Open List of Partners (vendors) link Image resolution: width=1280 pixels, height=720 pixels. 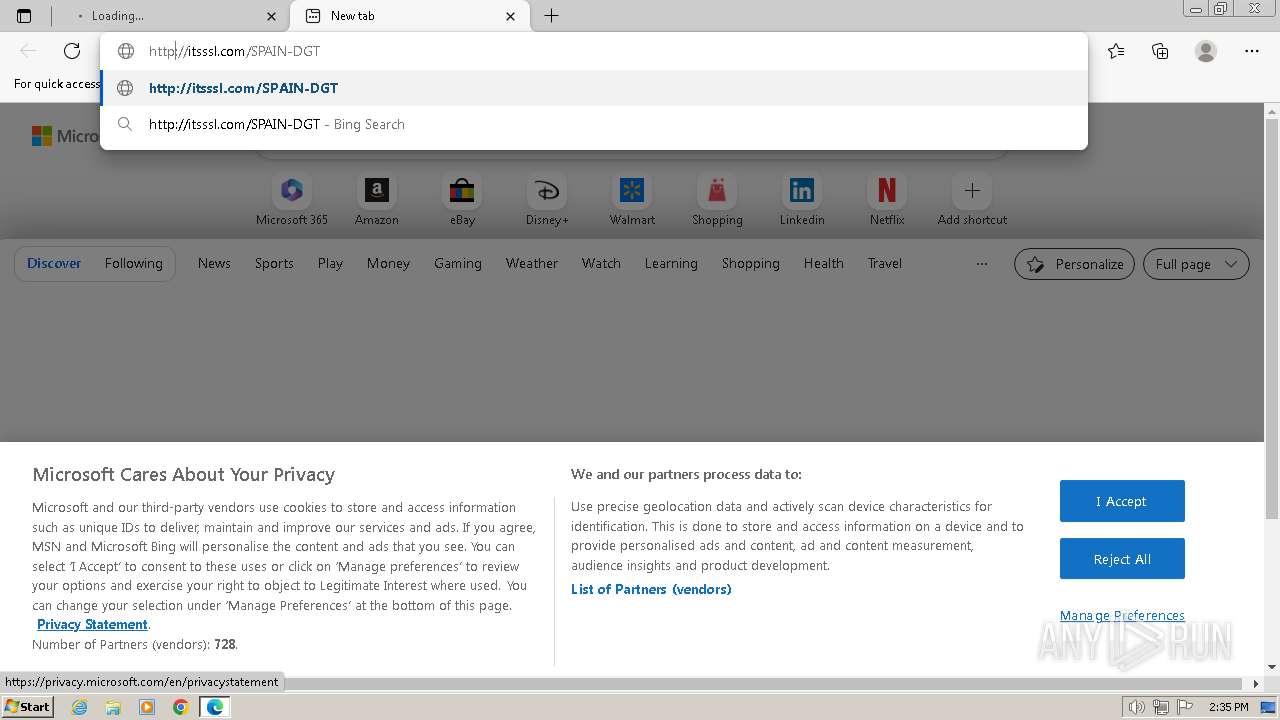point(651,589)
